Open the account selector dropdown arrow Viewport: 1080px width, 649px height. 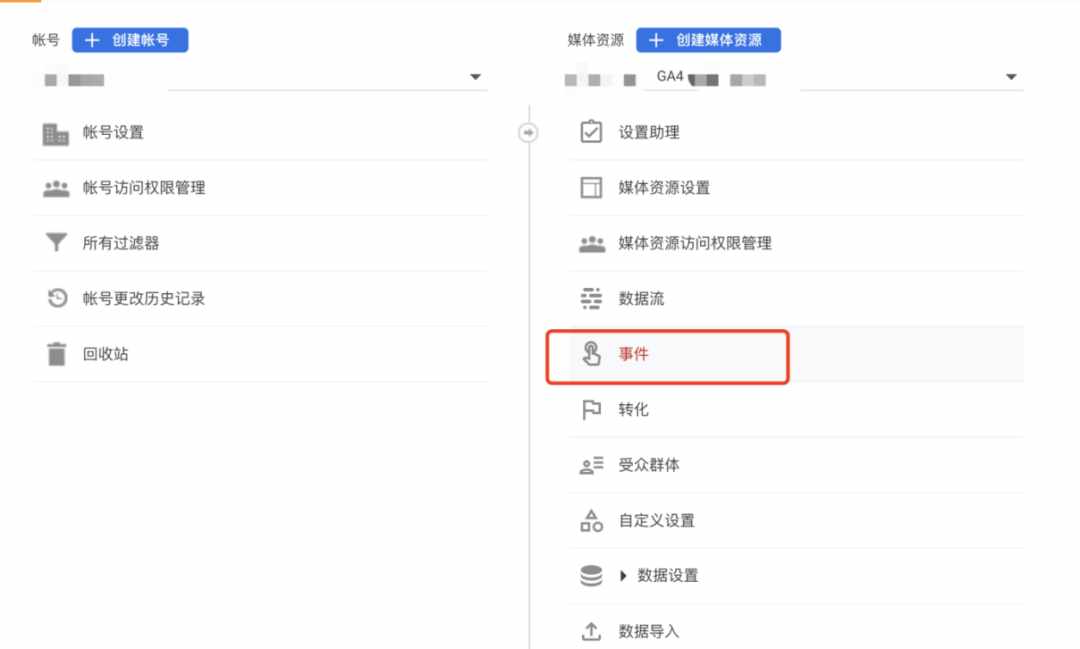[475, 76]
